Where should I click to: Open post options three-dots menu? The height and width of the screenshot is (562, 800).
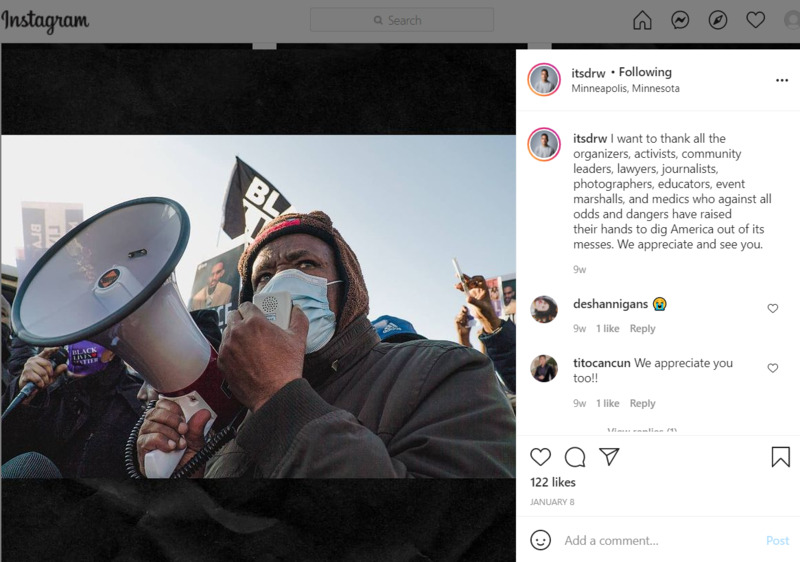(782, 81)
